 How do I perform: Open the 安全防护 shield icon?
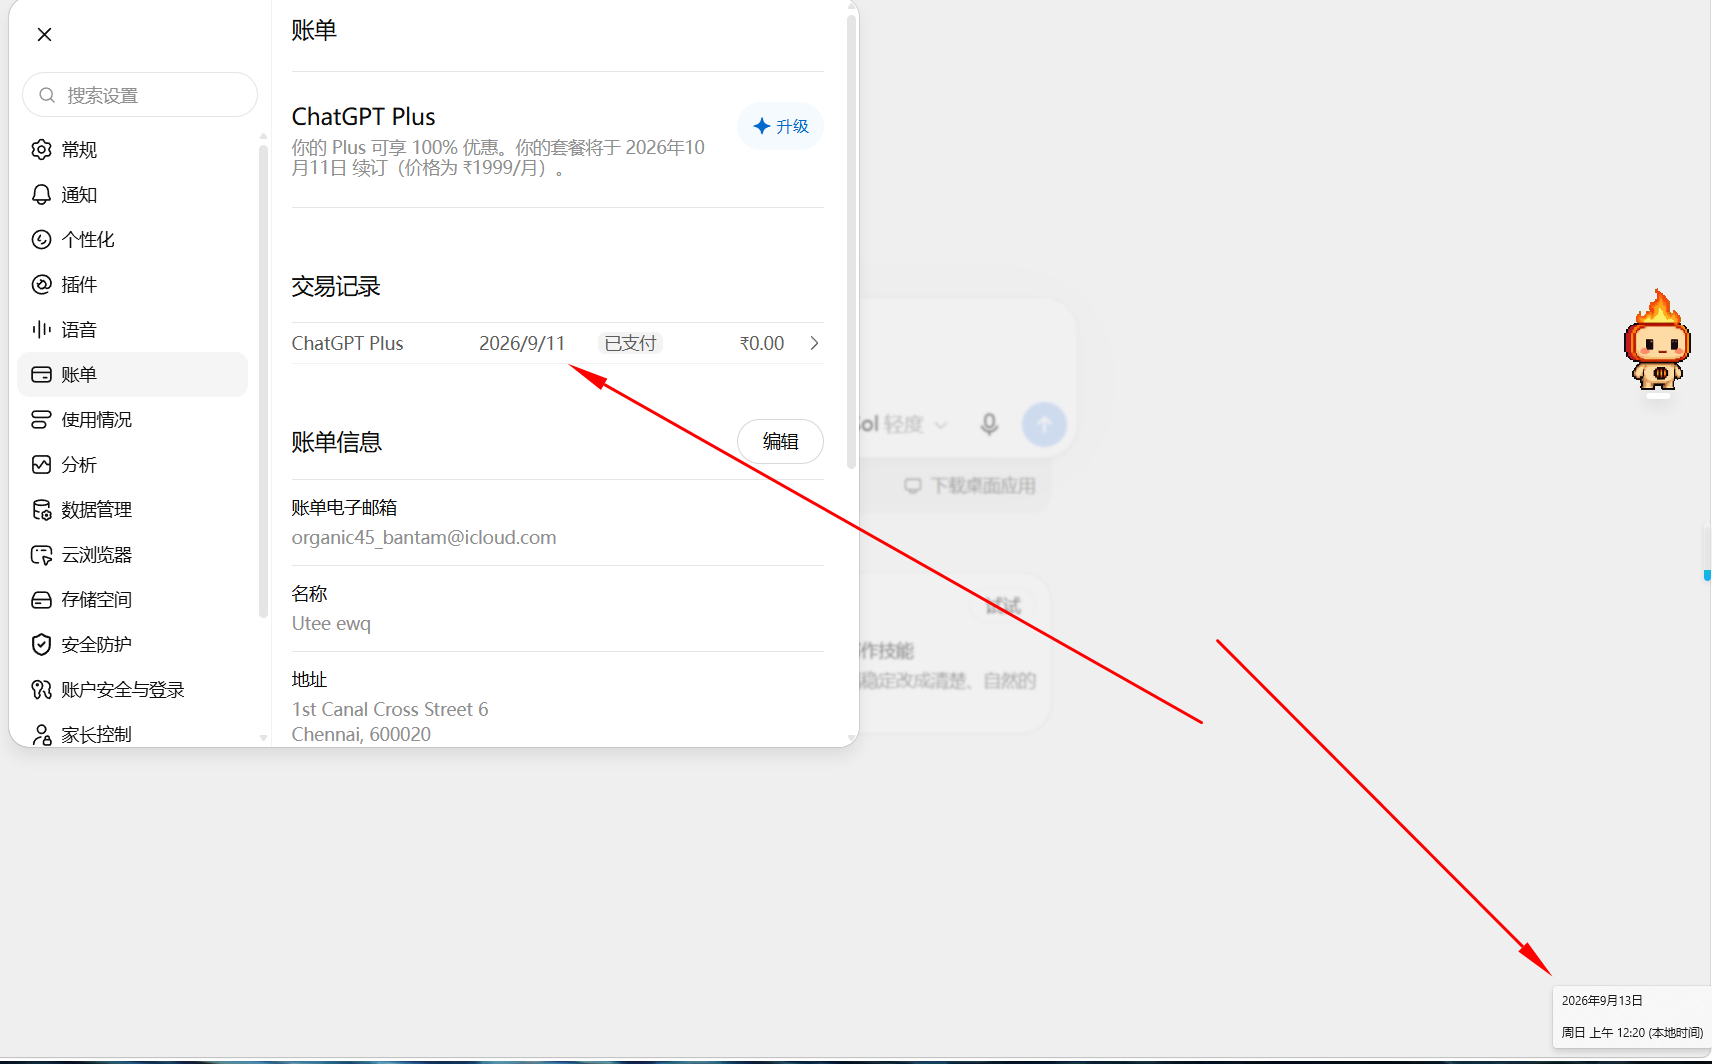[x=41, y=645]
